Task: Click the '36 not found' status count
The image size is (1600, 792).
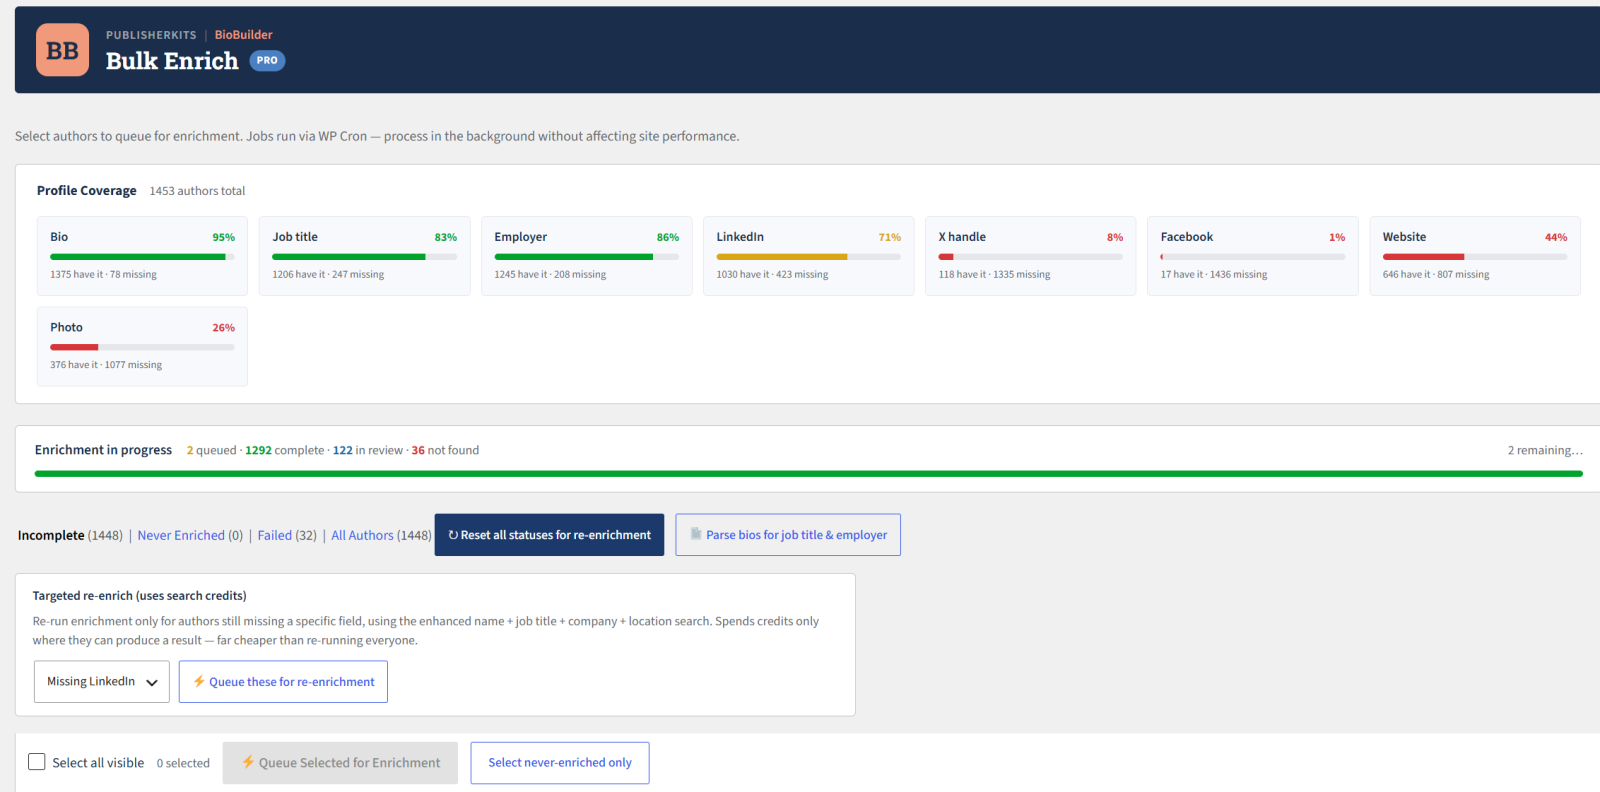Action: point(445,450)
